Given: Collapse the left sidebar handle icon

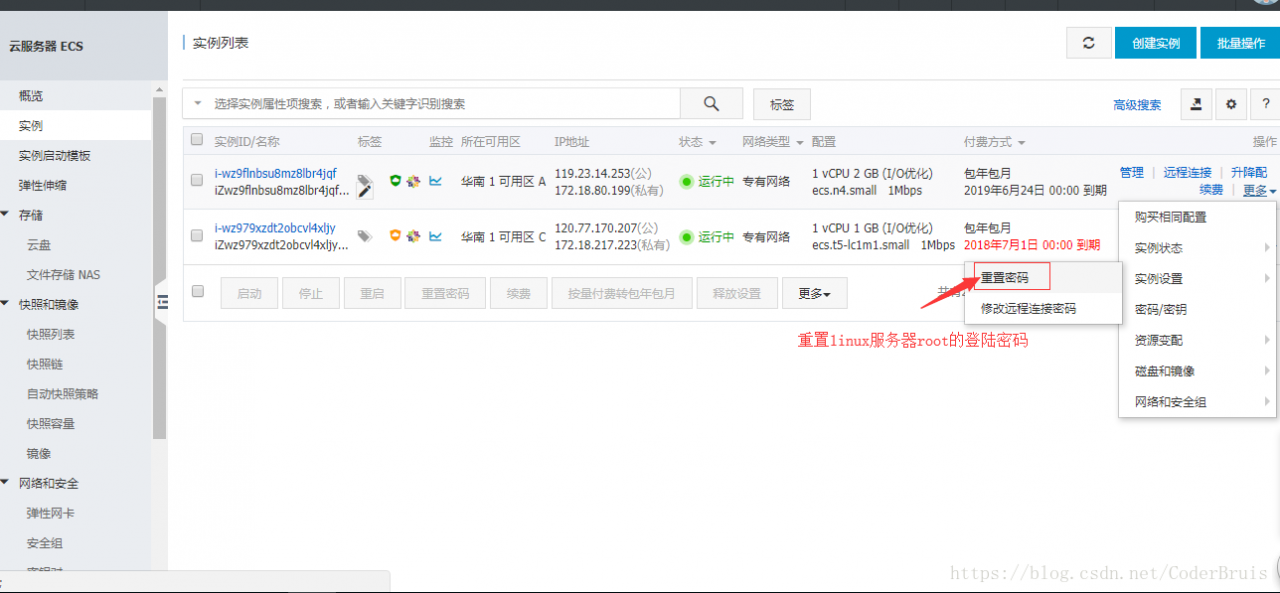Looking at the screenshot, I should 162,303.
